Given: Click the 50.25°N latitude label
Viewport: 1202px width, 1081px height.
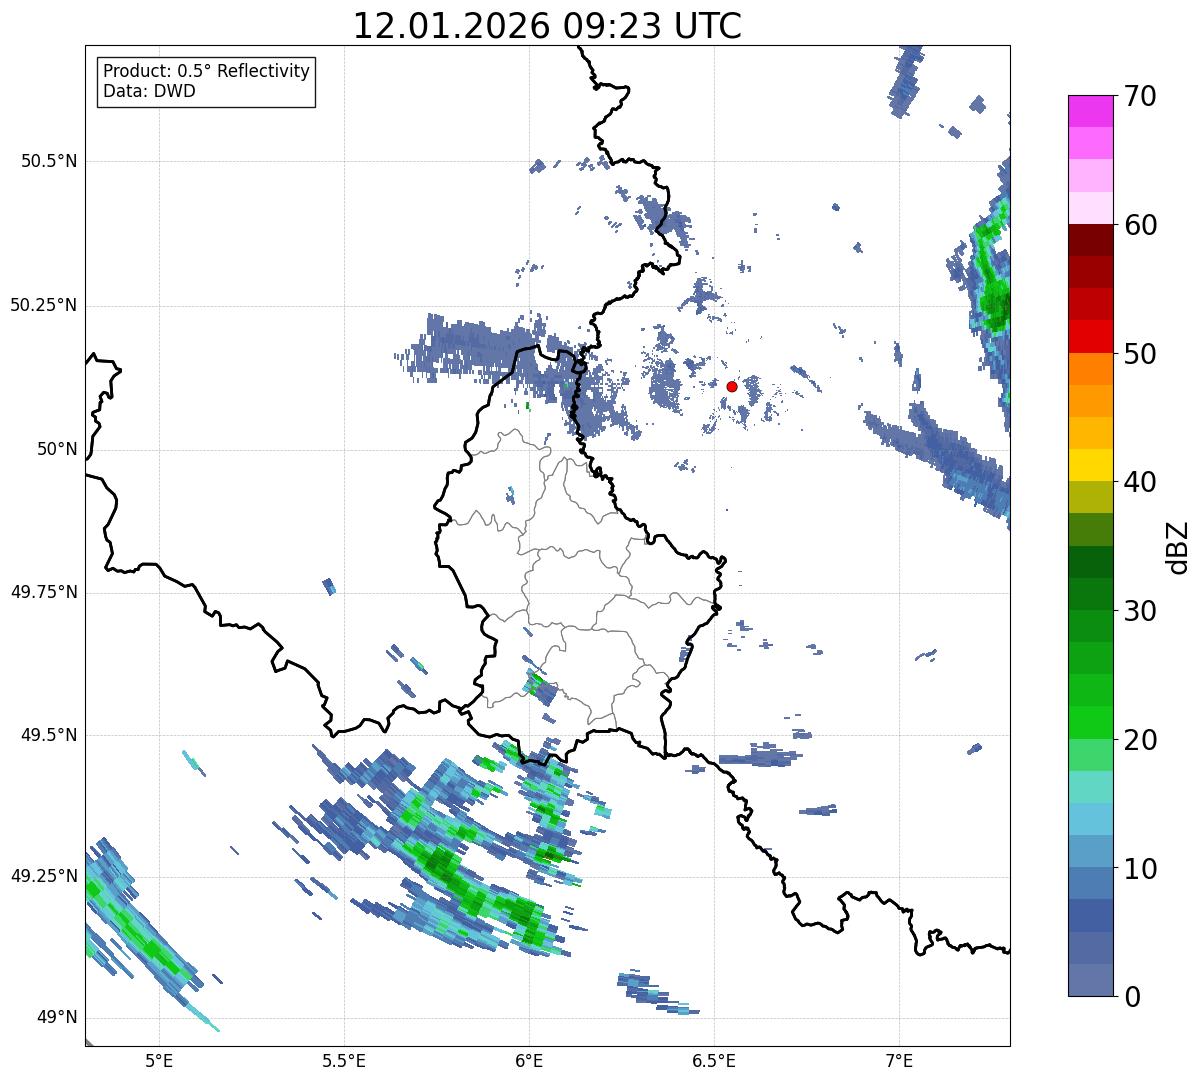Looking at the screenshot, I should coord(44,305).
